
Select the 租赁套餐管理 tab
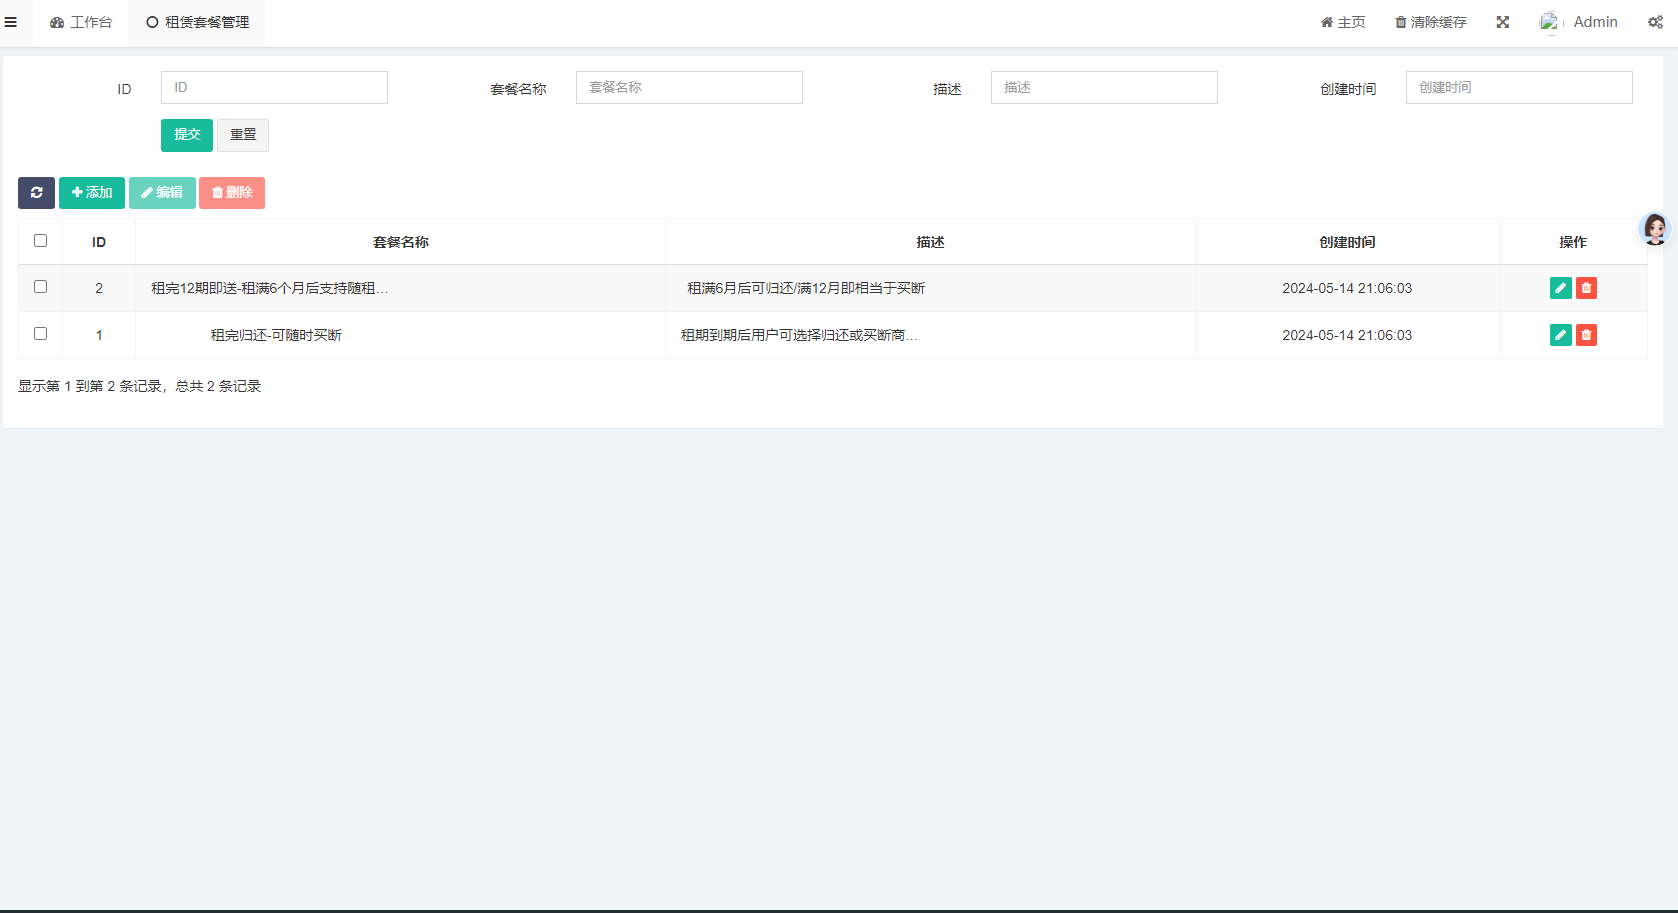pos(197,22)
